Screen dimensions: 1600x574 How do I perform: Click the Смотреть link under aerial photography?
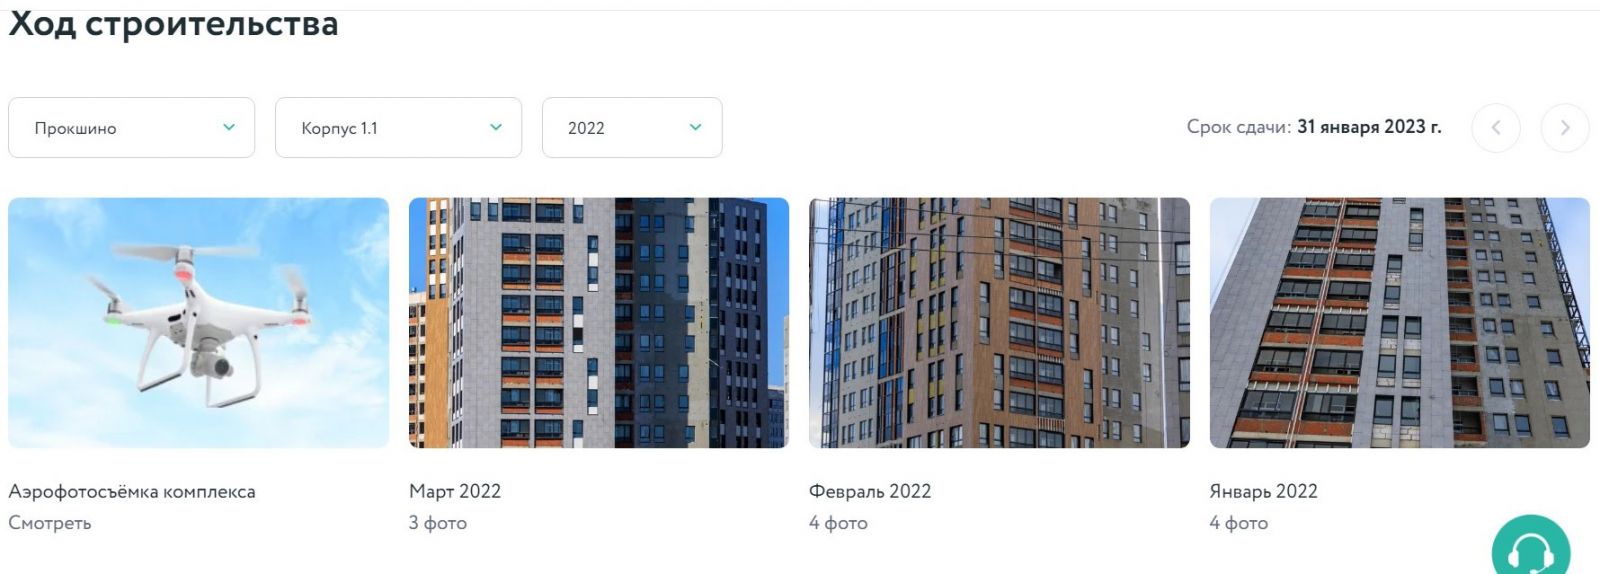tap(50, 523)
